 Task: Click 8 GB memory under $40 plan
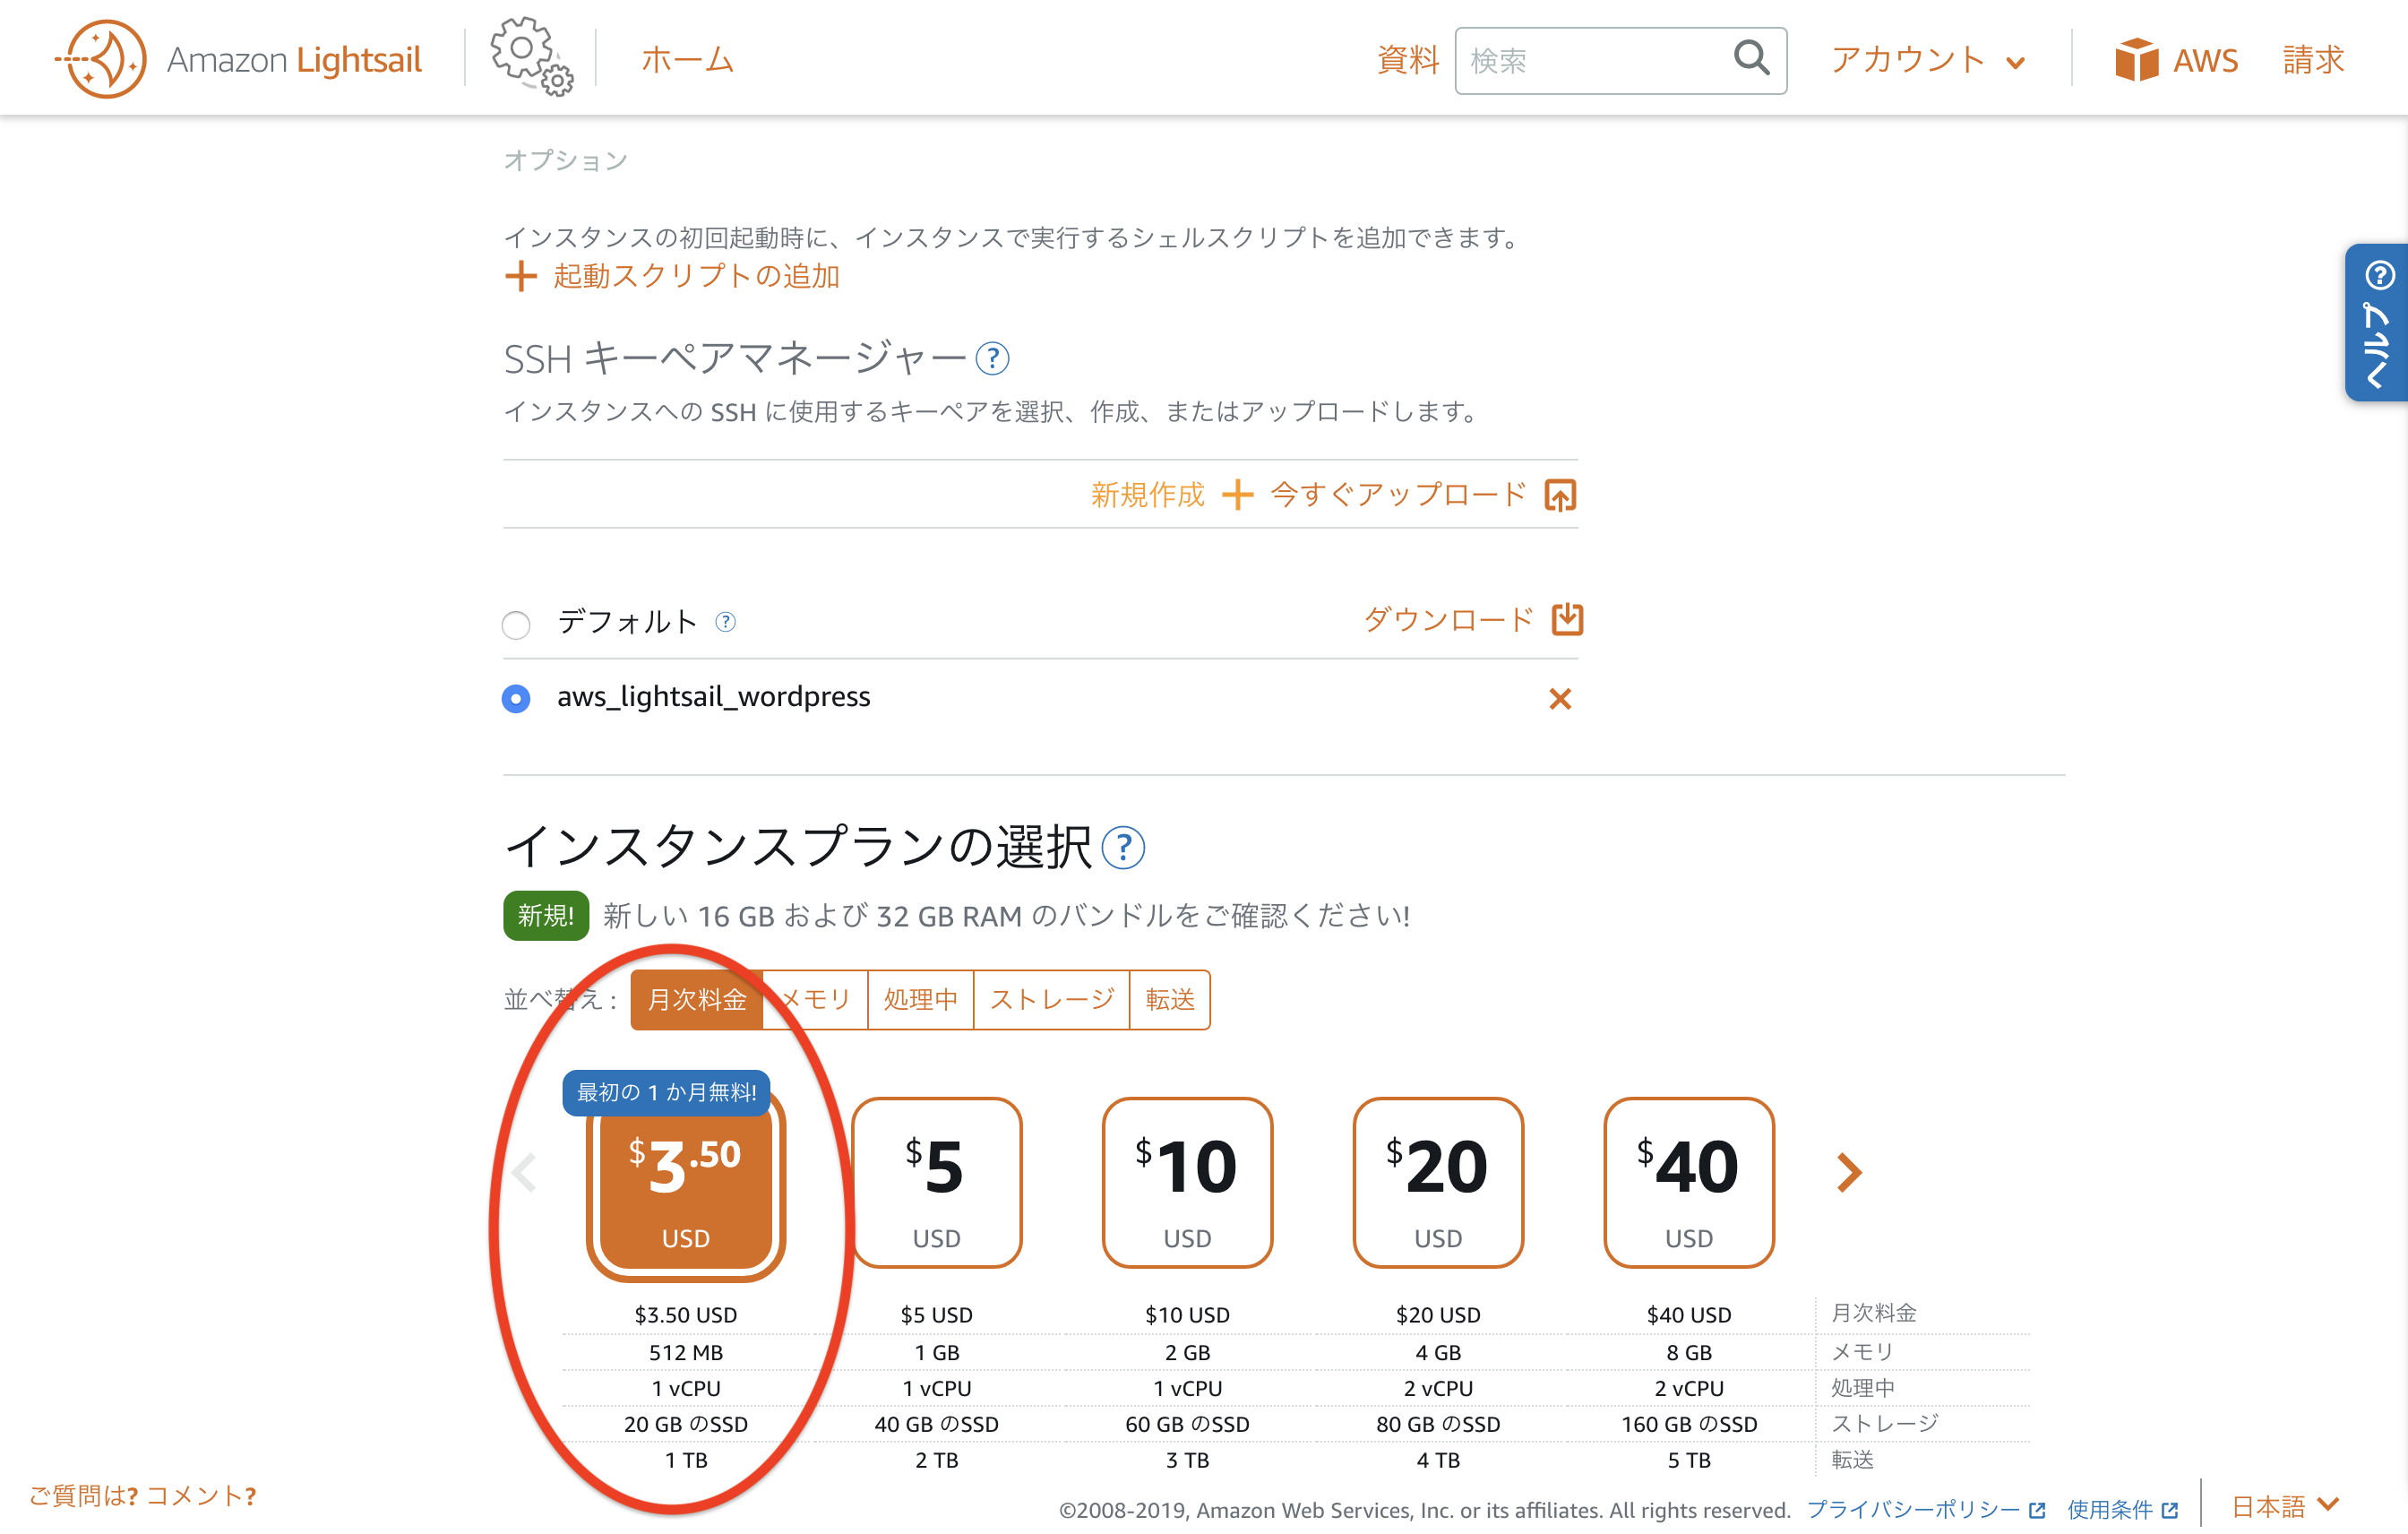(x=1689, y=1352)
